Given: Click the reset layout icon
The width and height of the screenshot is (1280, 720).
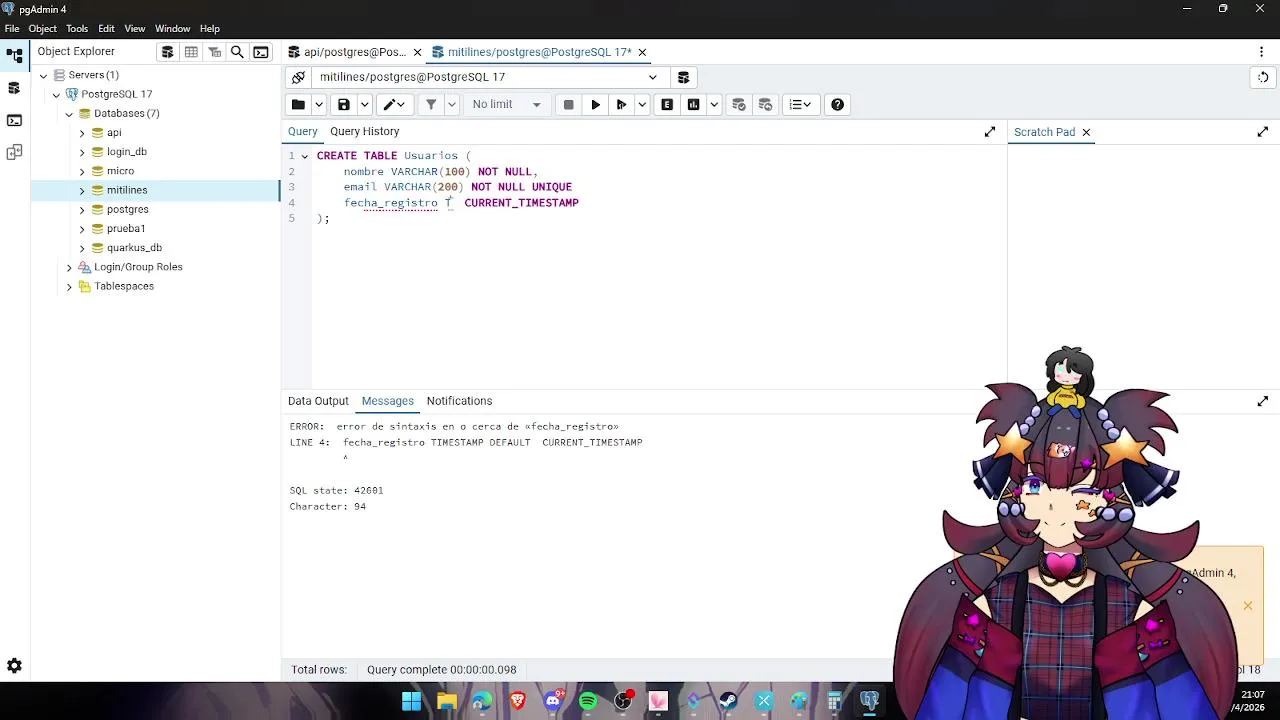Looking at the screenshot, I should coord(1263,77).
